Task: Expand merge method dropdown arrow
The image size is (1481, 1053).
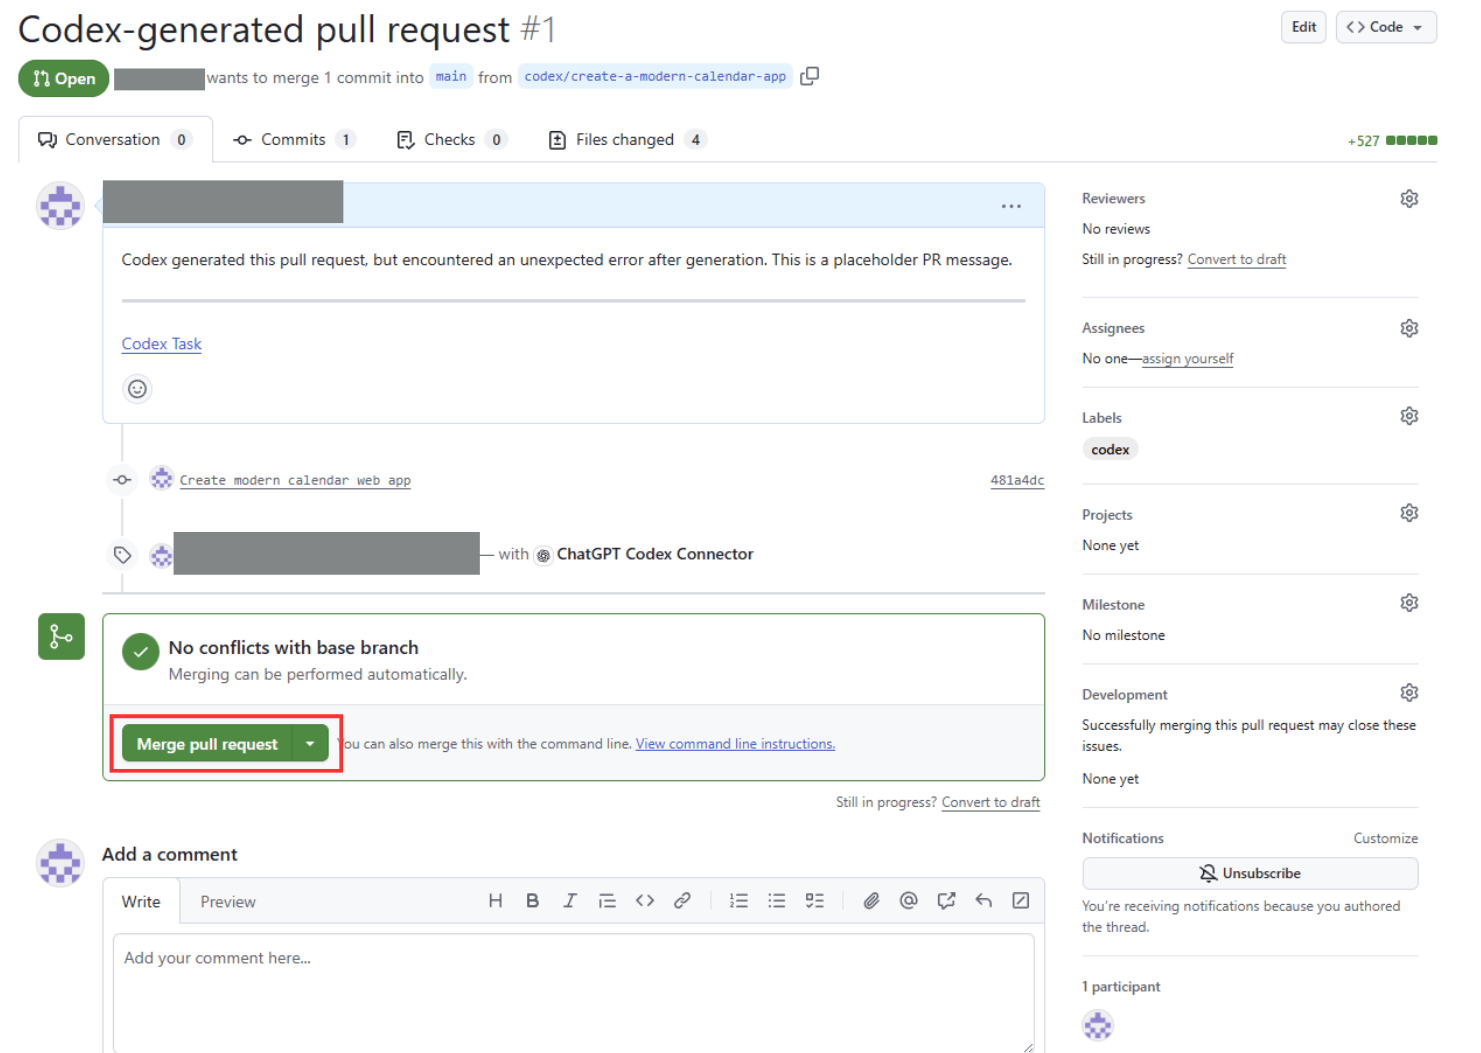Action: pyautogui.click(x=310, y=744)
